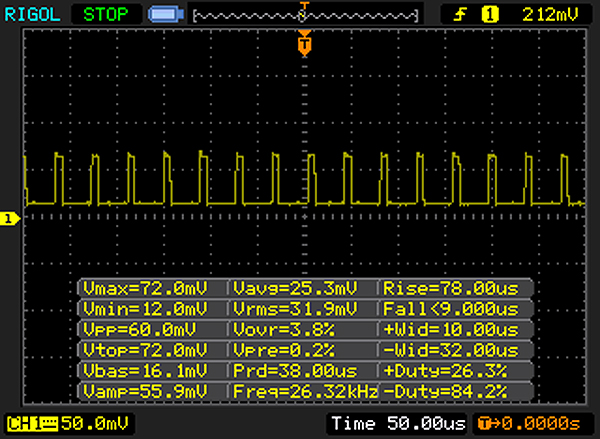Click the 212mV trigger level value
This screenshot has height=439, width=600.
[x=550, y=15]
